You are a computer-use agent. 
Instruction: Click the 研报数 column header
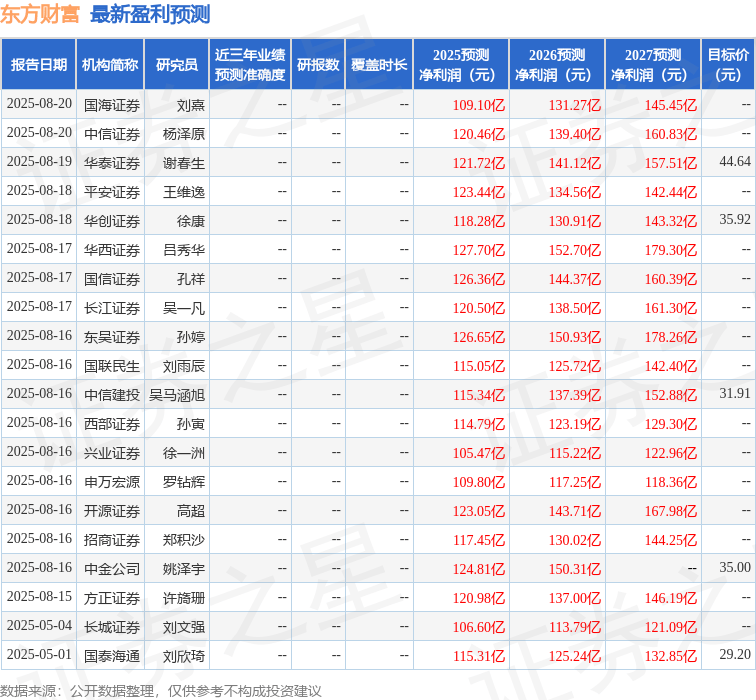point(318,65)
